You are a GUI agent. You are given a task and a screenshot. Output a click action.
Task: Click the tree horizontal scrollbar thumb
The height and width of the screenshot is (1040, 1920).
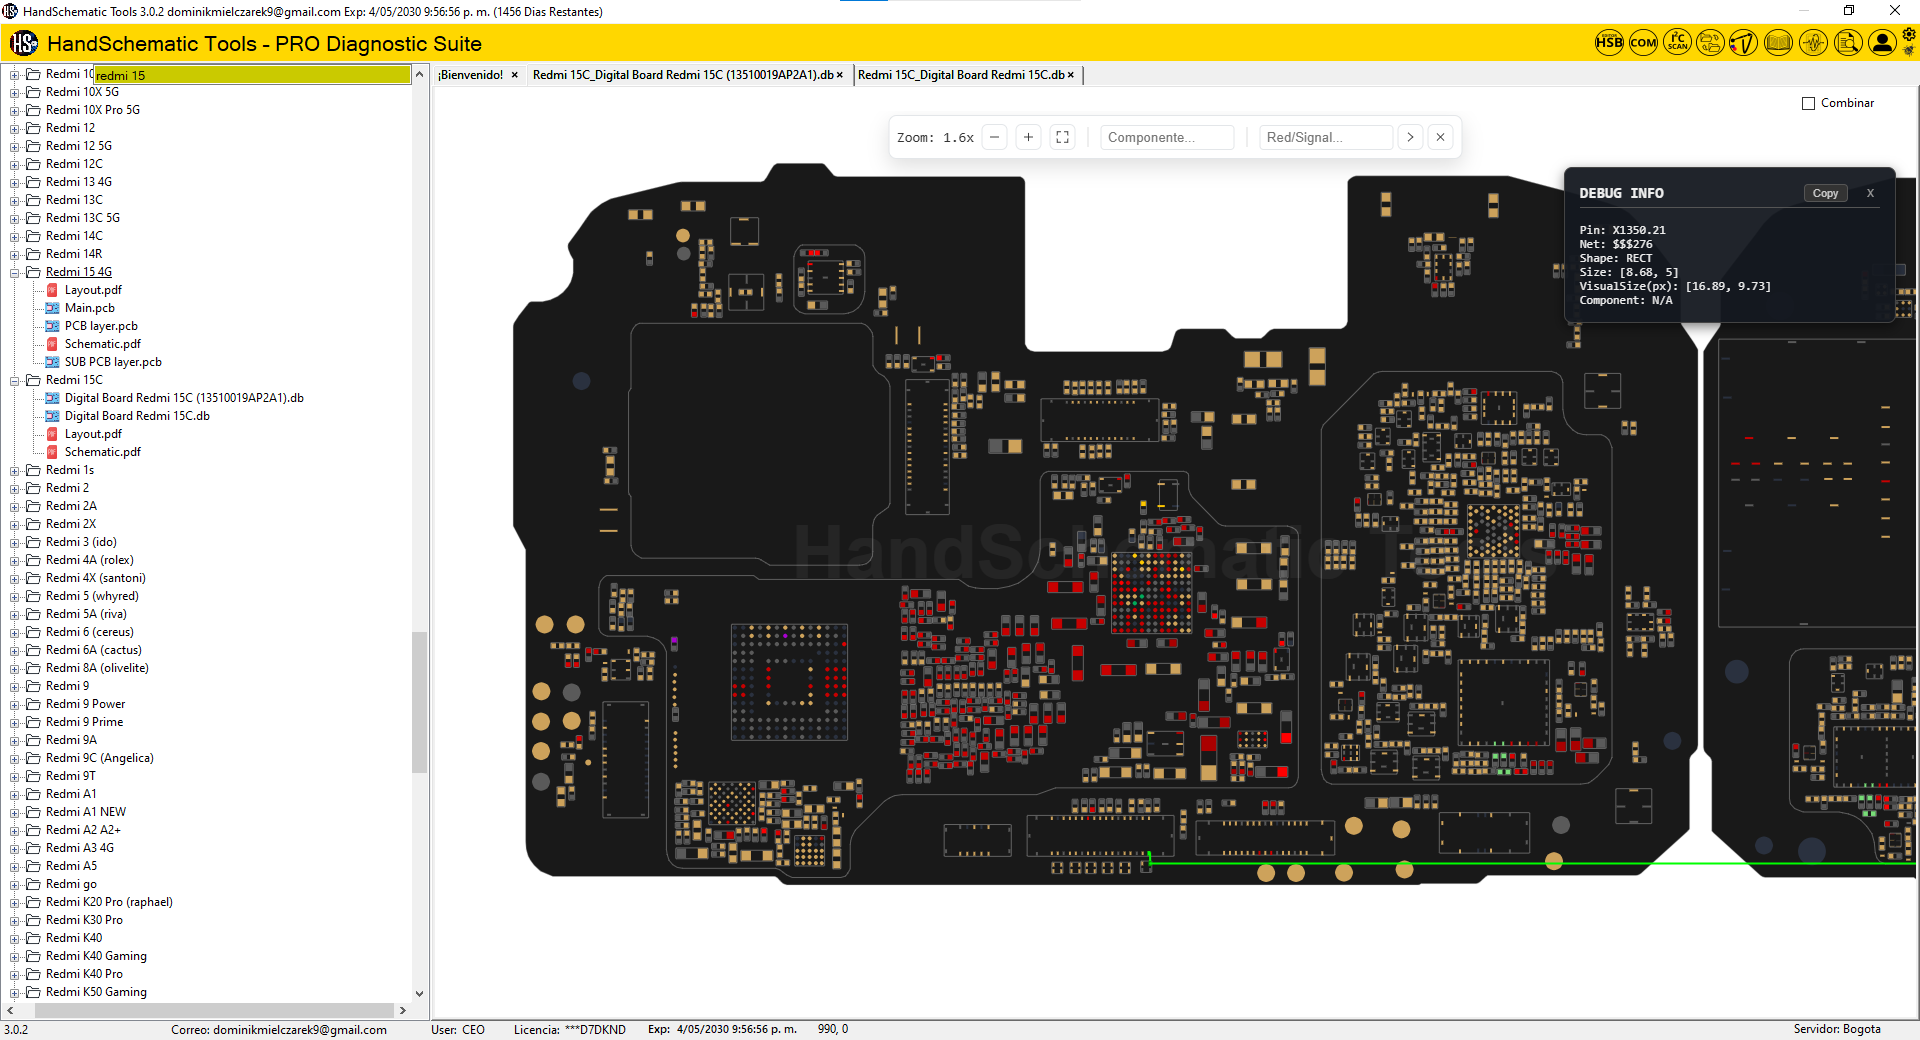click(x=215, y=1010)
